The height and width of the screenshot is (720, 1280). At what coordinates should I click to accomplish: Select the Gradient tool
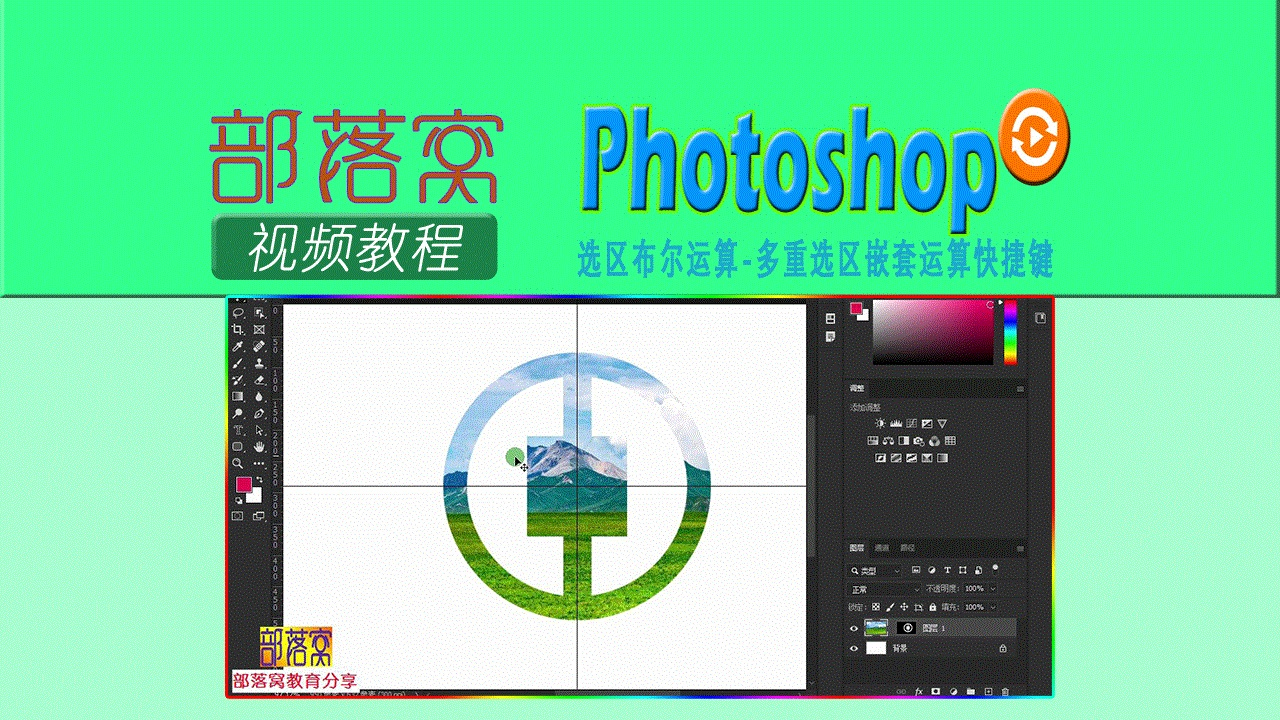238,396
